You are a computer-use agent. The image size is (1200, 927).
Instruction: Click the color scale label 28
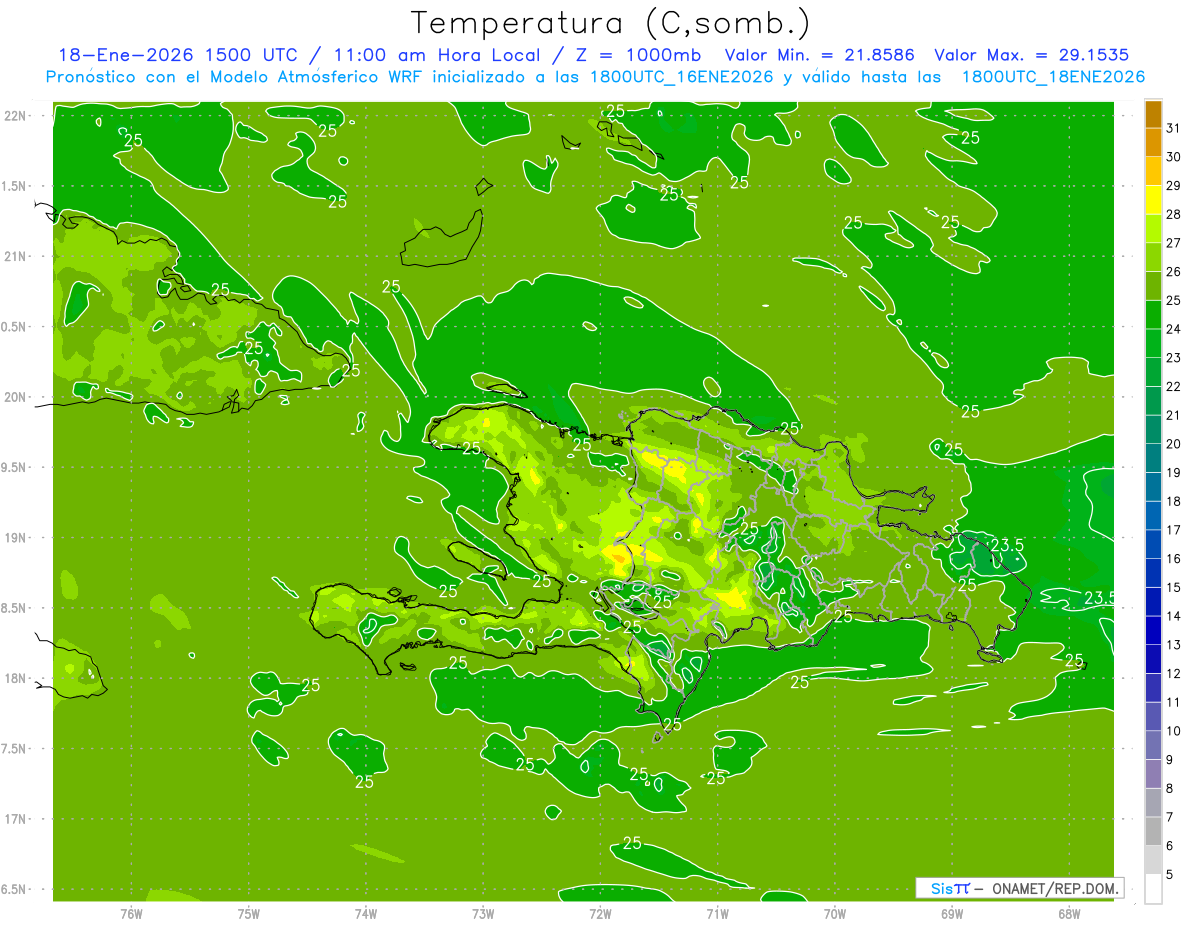(1174, 214)
